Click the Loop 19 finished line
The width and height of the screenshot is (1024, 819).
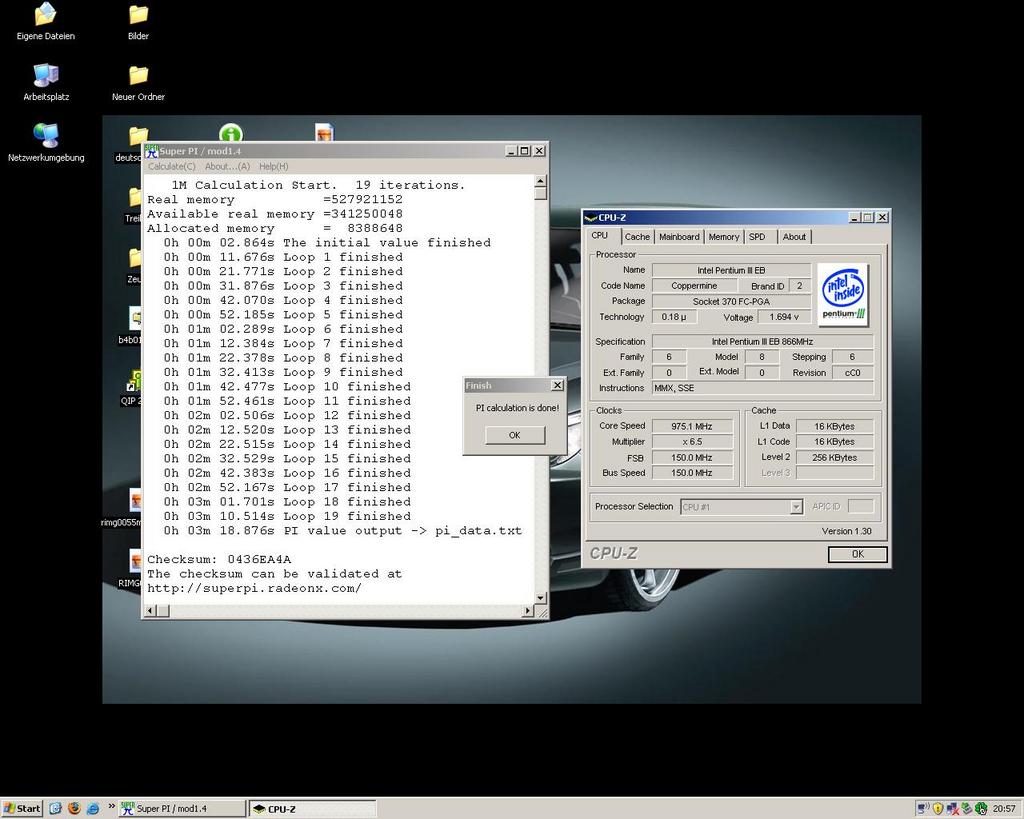[287, 517]
